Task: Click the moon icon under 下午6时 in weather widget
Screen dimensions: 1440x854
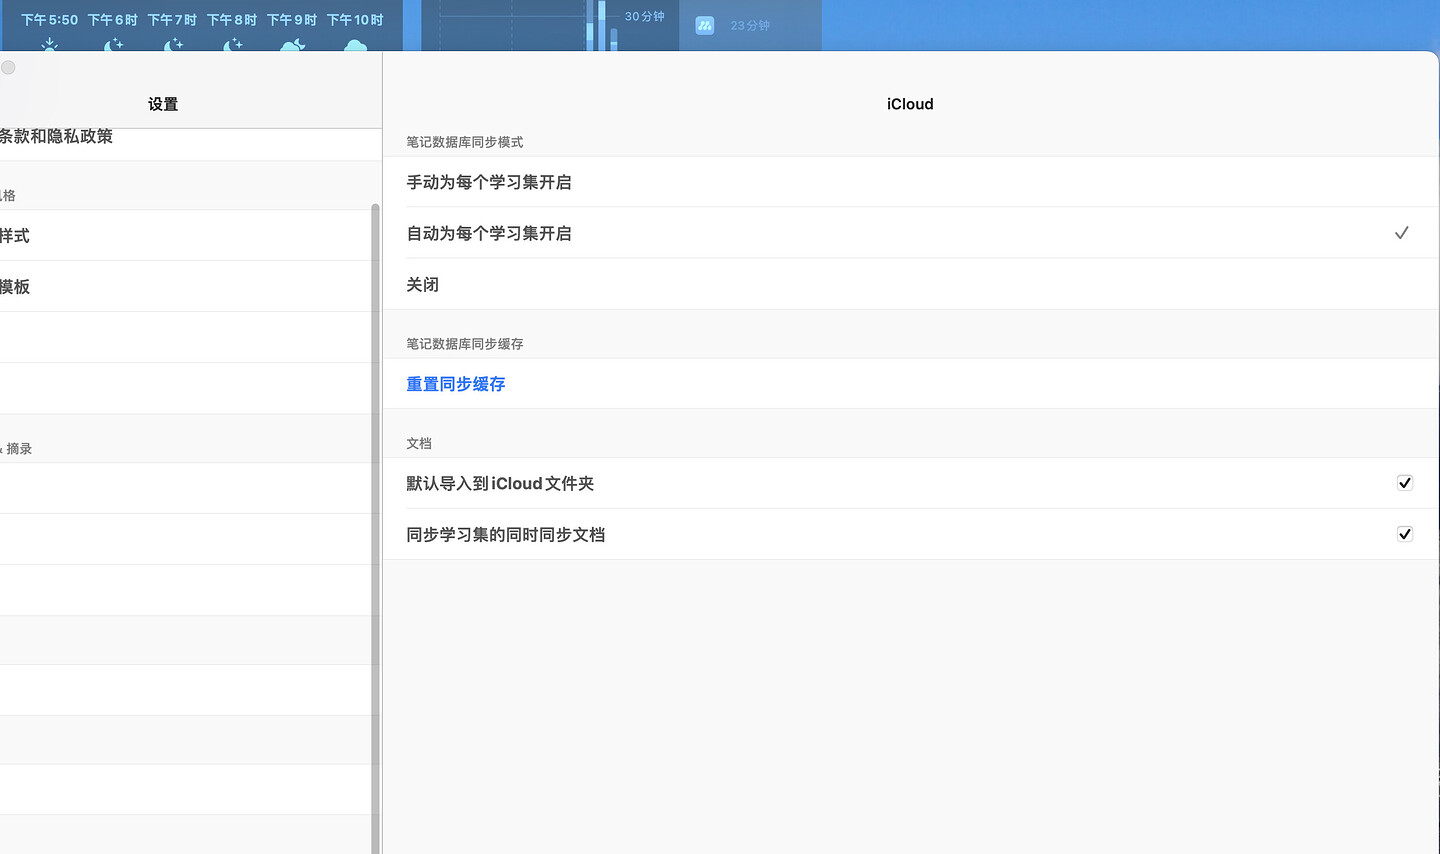Action: pos(113,44)
